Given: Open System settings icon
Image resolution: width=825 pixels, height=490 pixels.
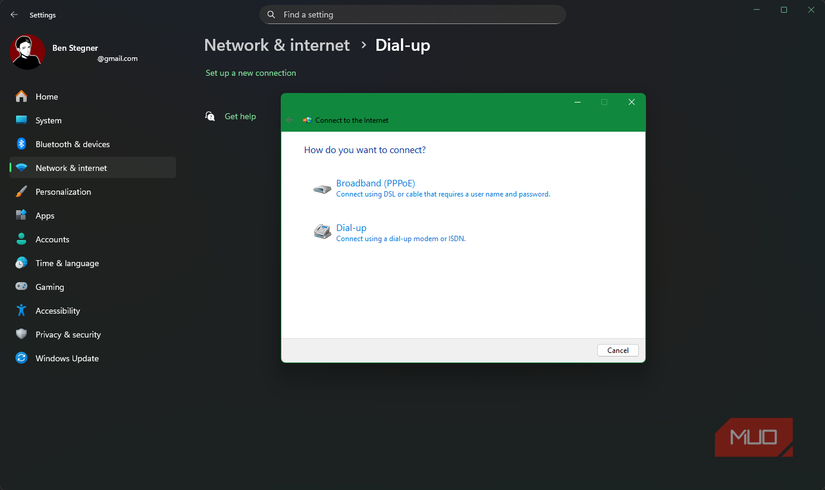Looking at the screenshot, I should pos(21,121).
